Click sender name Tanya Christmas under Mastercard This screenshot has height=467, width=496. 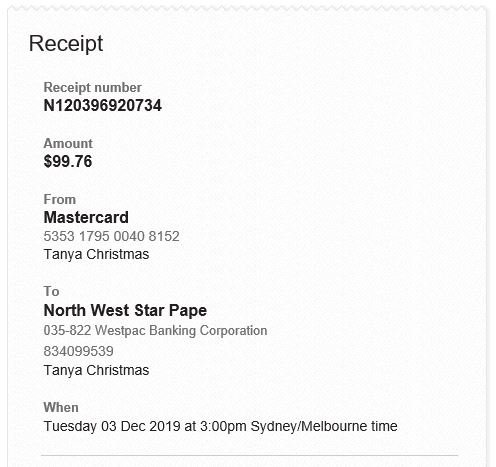pyautogui.click(x=96, y=254)
